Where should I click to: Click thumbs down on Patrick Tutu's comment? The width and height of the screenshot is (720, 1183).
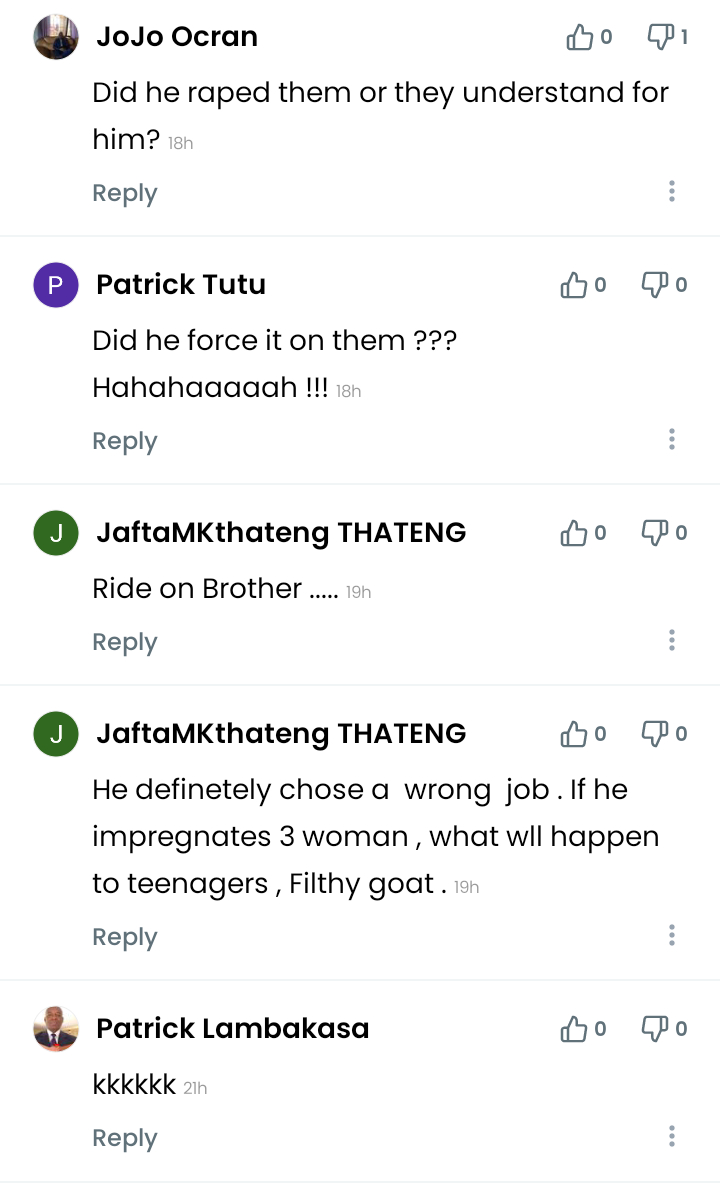655,286
